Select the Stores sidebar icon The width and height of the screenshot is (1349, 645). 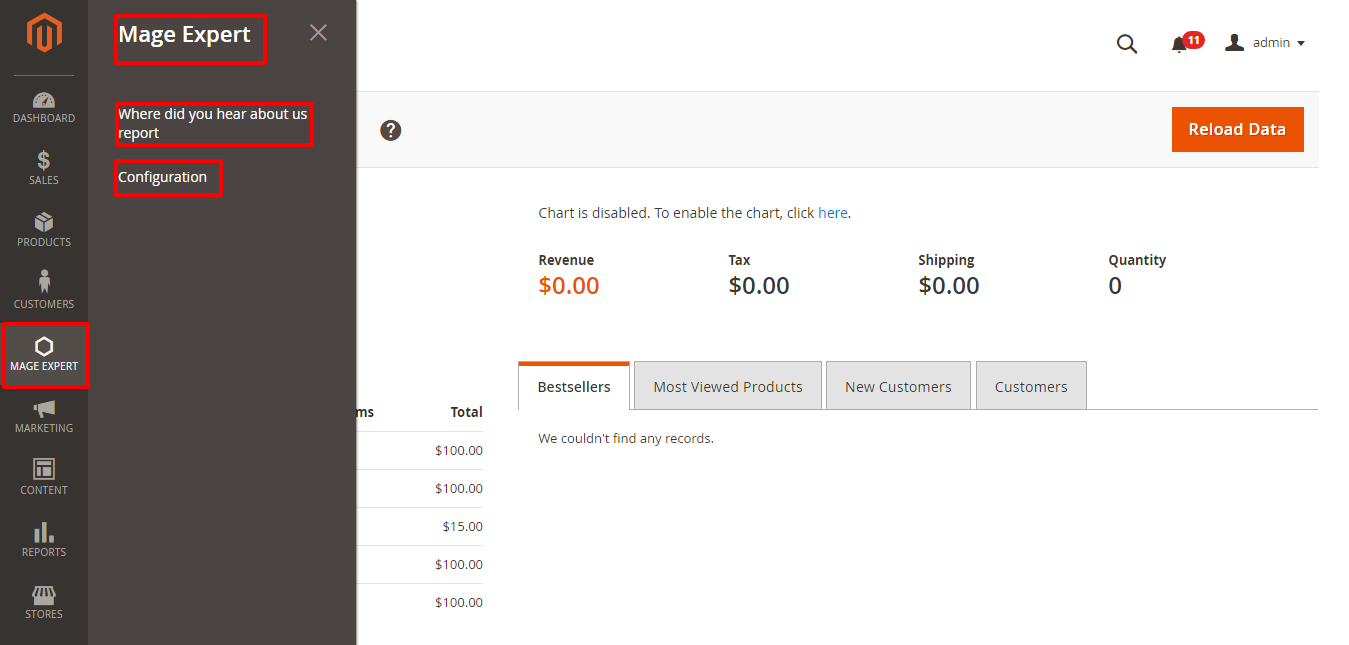point(44,601)
